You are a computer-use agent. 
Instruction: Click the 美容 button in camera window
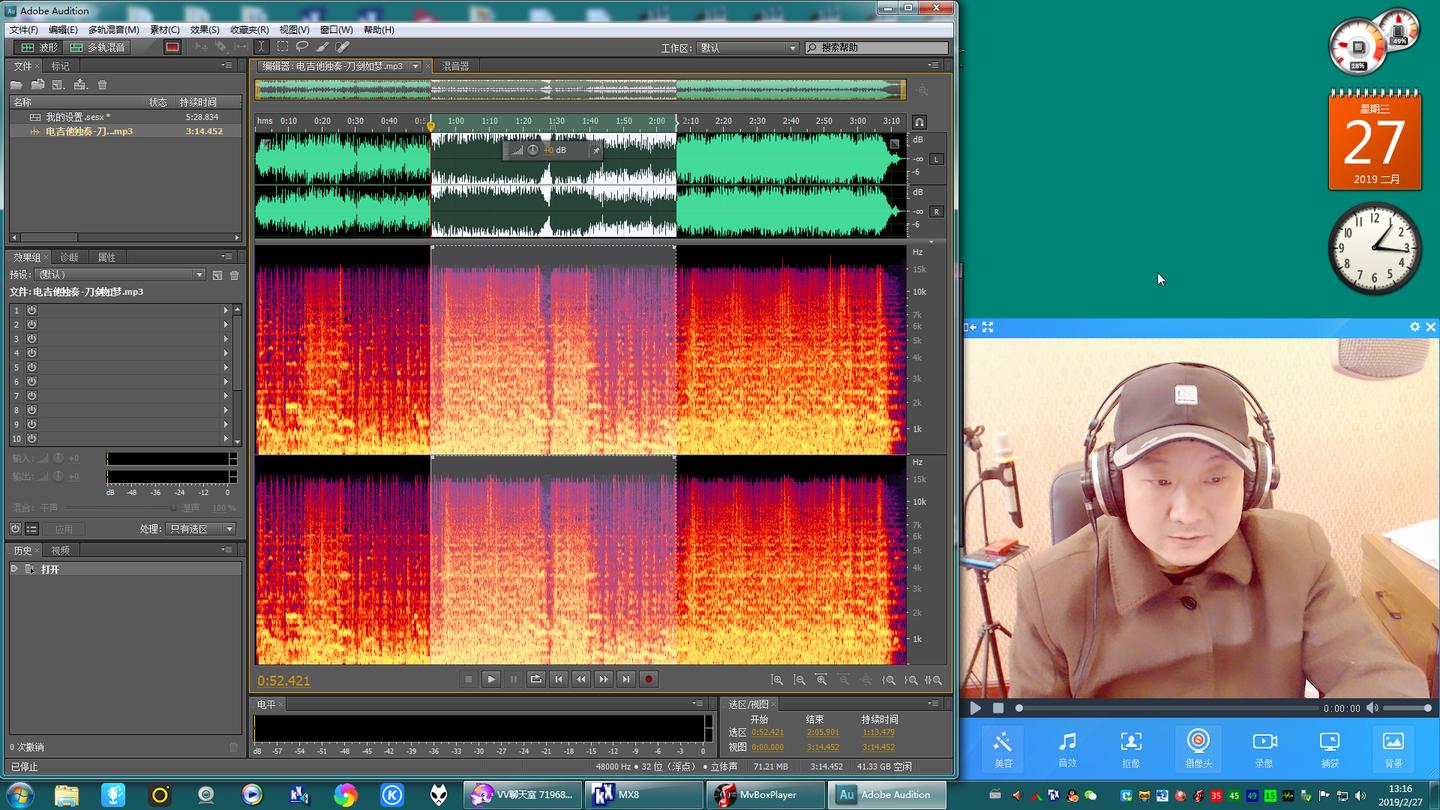tap(1003, 748)
